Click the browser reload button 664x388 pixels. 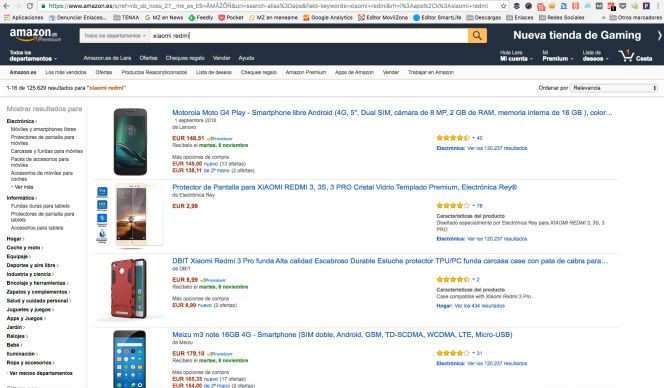pyautogui.click(x=29, y=6)
